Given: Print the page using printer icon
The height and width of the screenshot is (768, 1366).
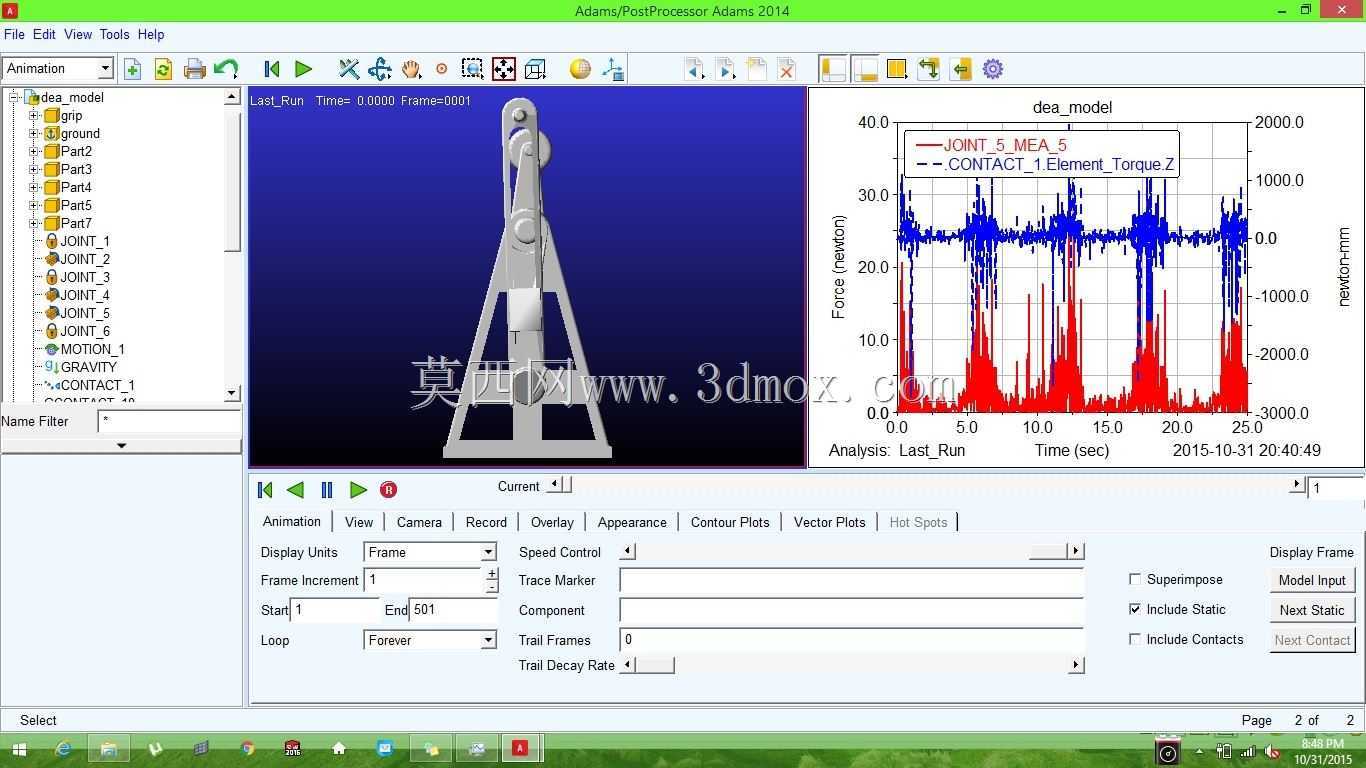Looking at the screenshot, I should tap(195, 69).
